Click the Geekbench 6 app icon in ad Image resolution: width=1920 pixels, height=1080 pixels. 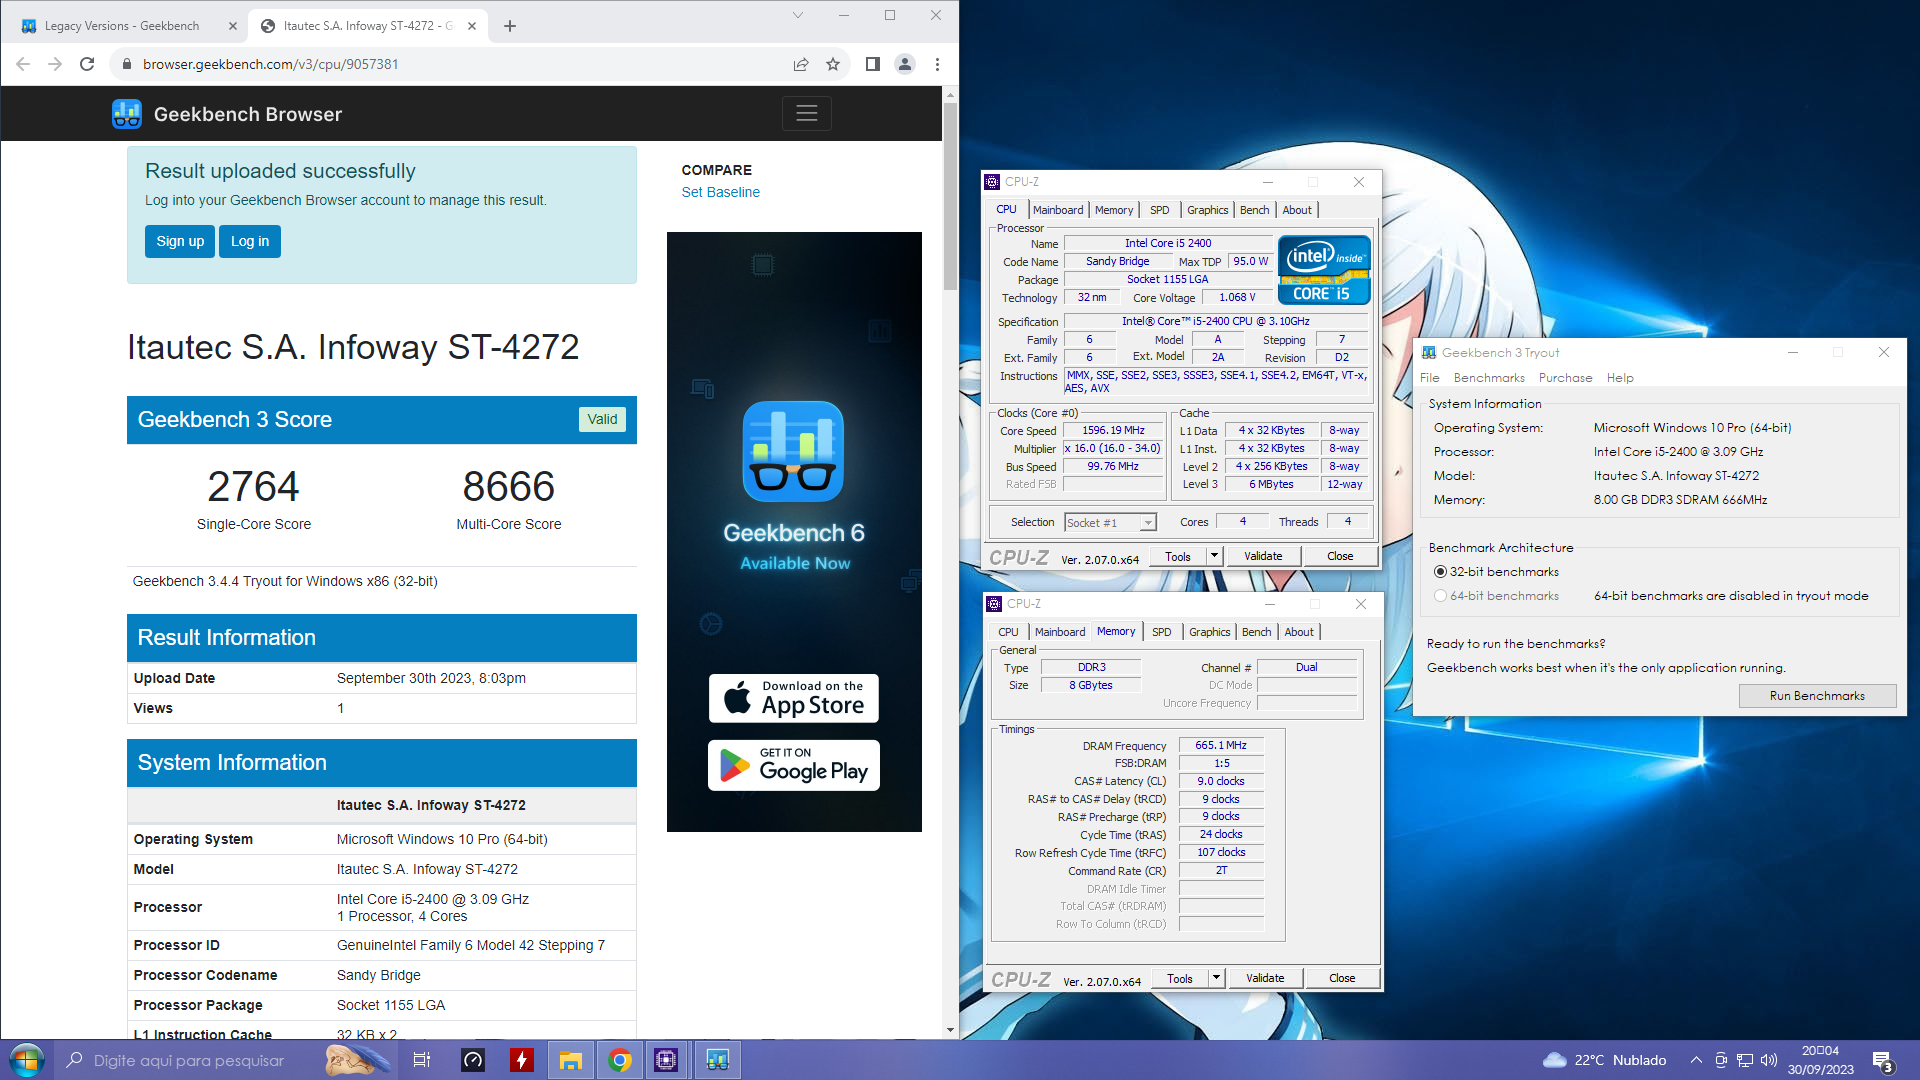point(793,451)
